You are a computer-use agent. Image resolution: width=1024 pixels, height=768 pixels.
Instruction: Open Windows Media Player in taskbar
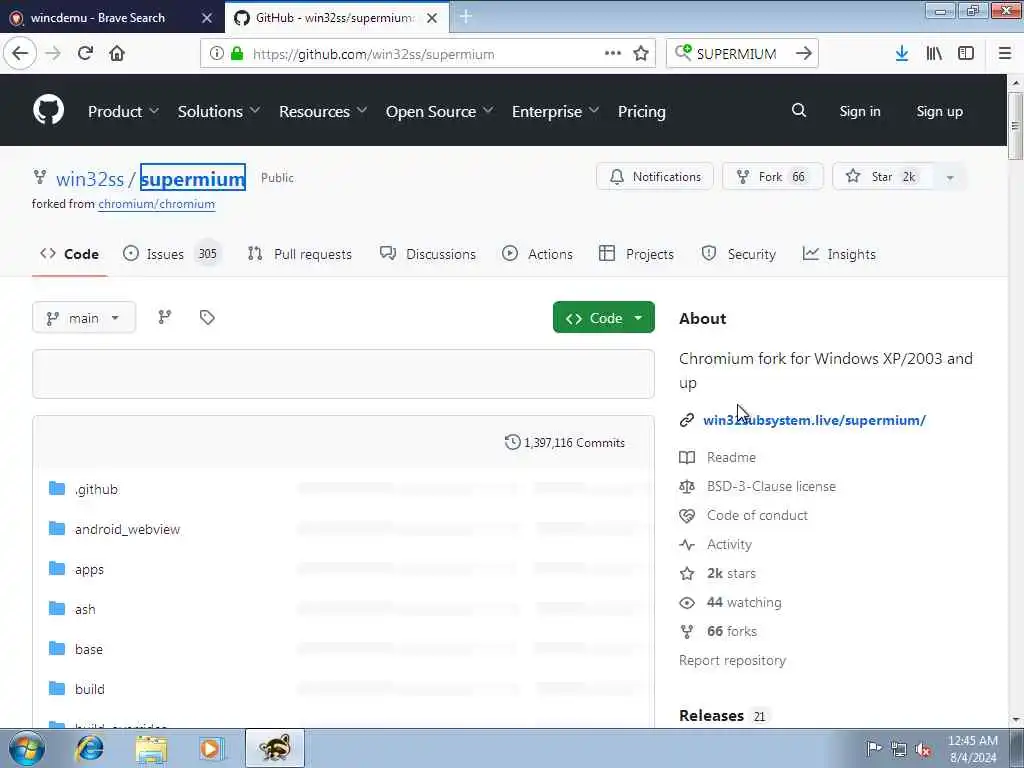coord(210,748)
